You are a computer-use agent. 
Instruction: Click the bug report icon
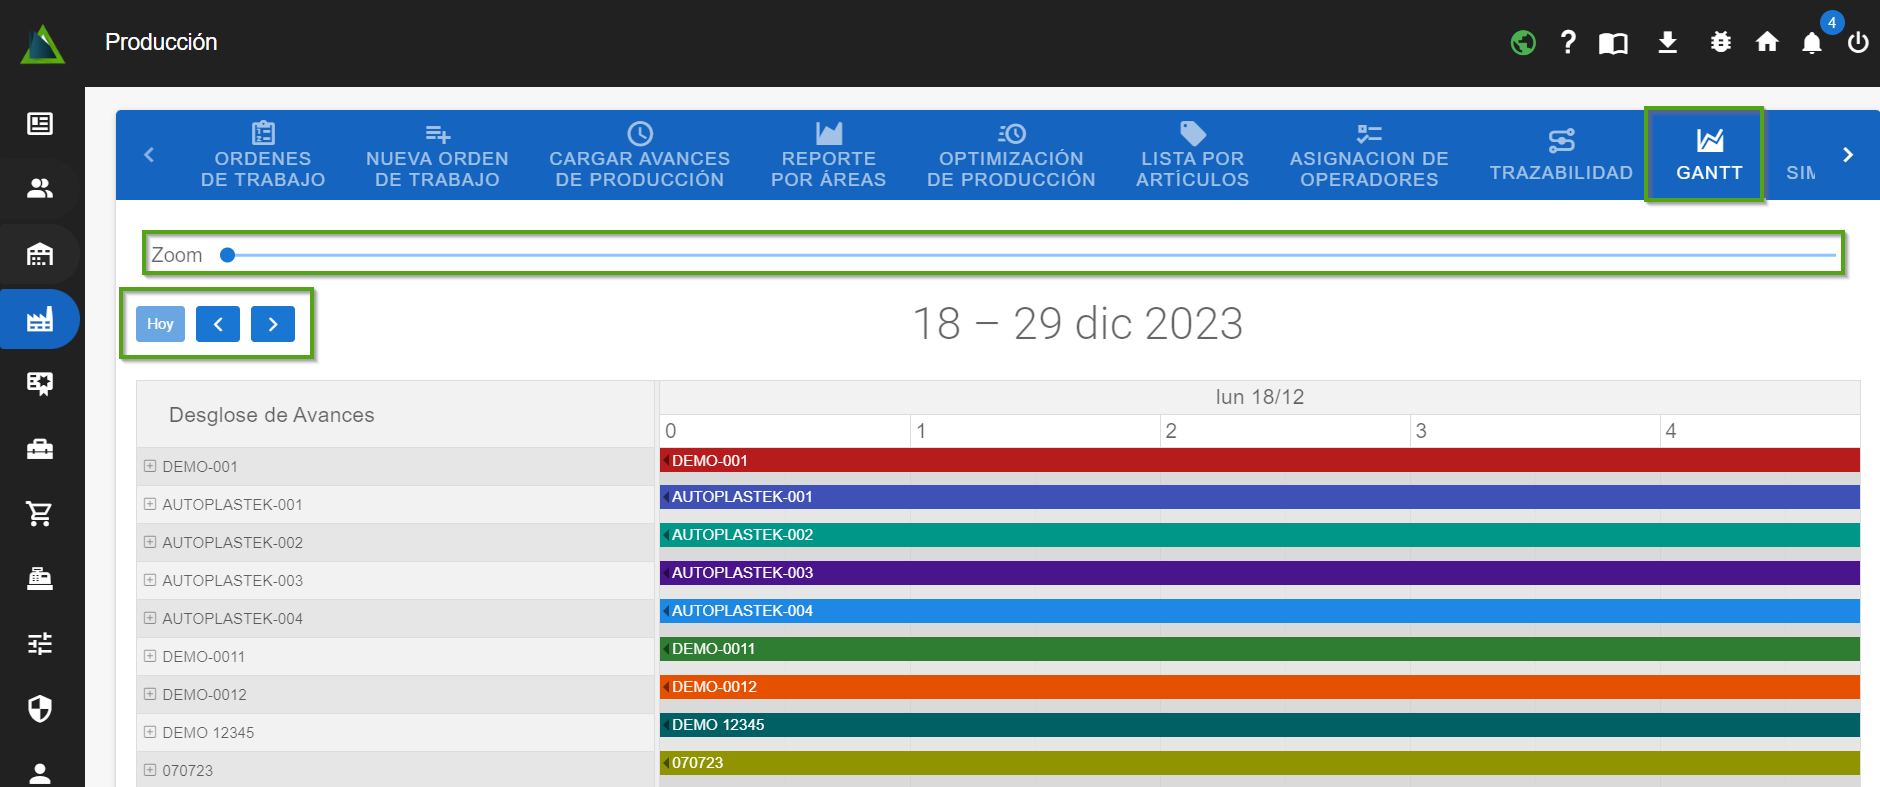(x=1720, y=42)
